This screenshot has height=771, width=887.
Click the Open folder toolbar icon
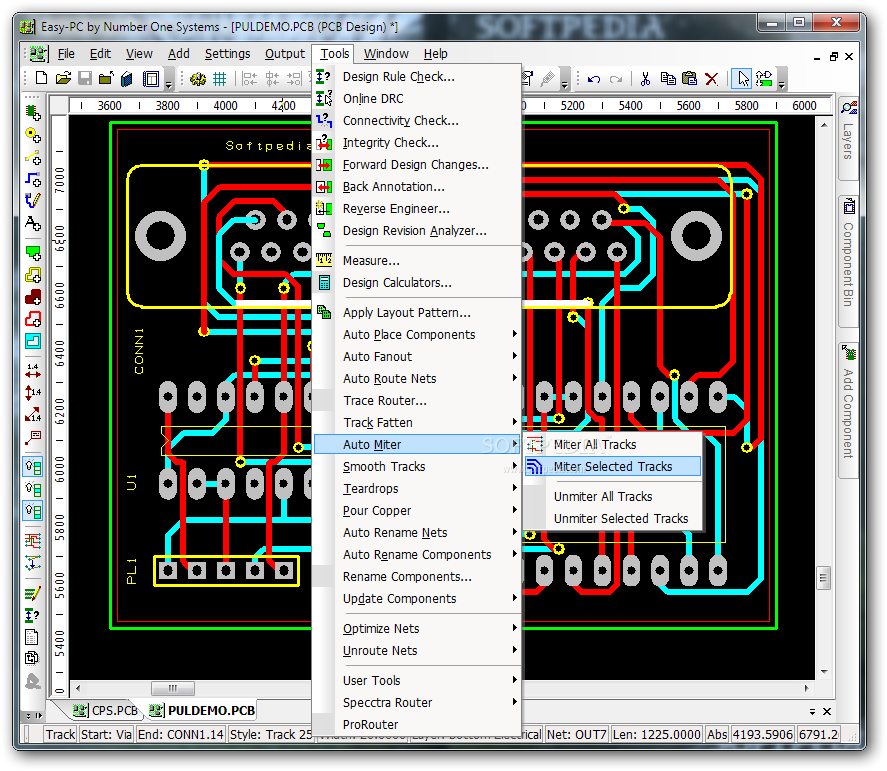tap(63, 78)
